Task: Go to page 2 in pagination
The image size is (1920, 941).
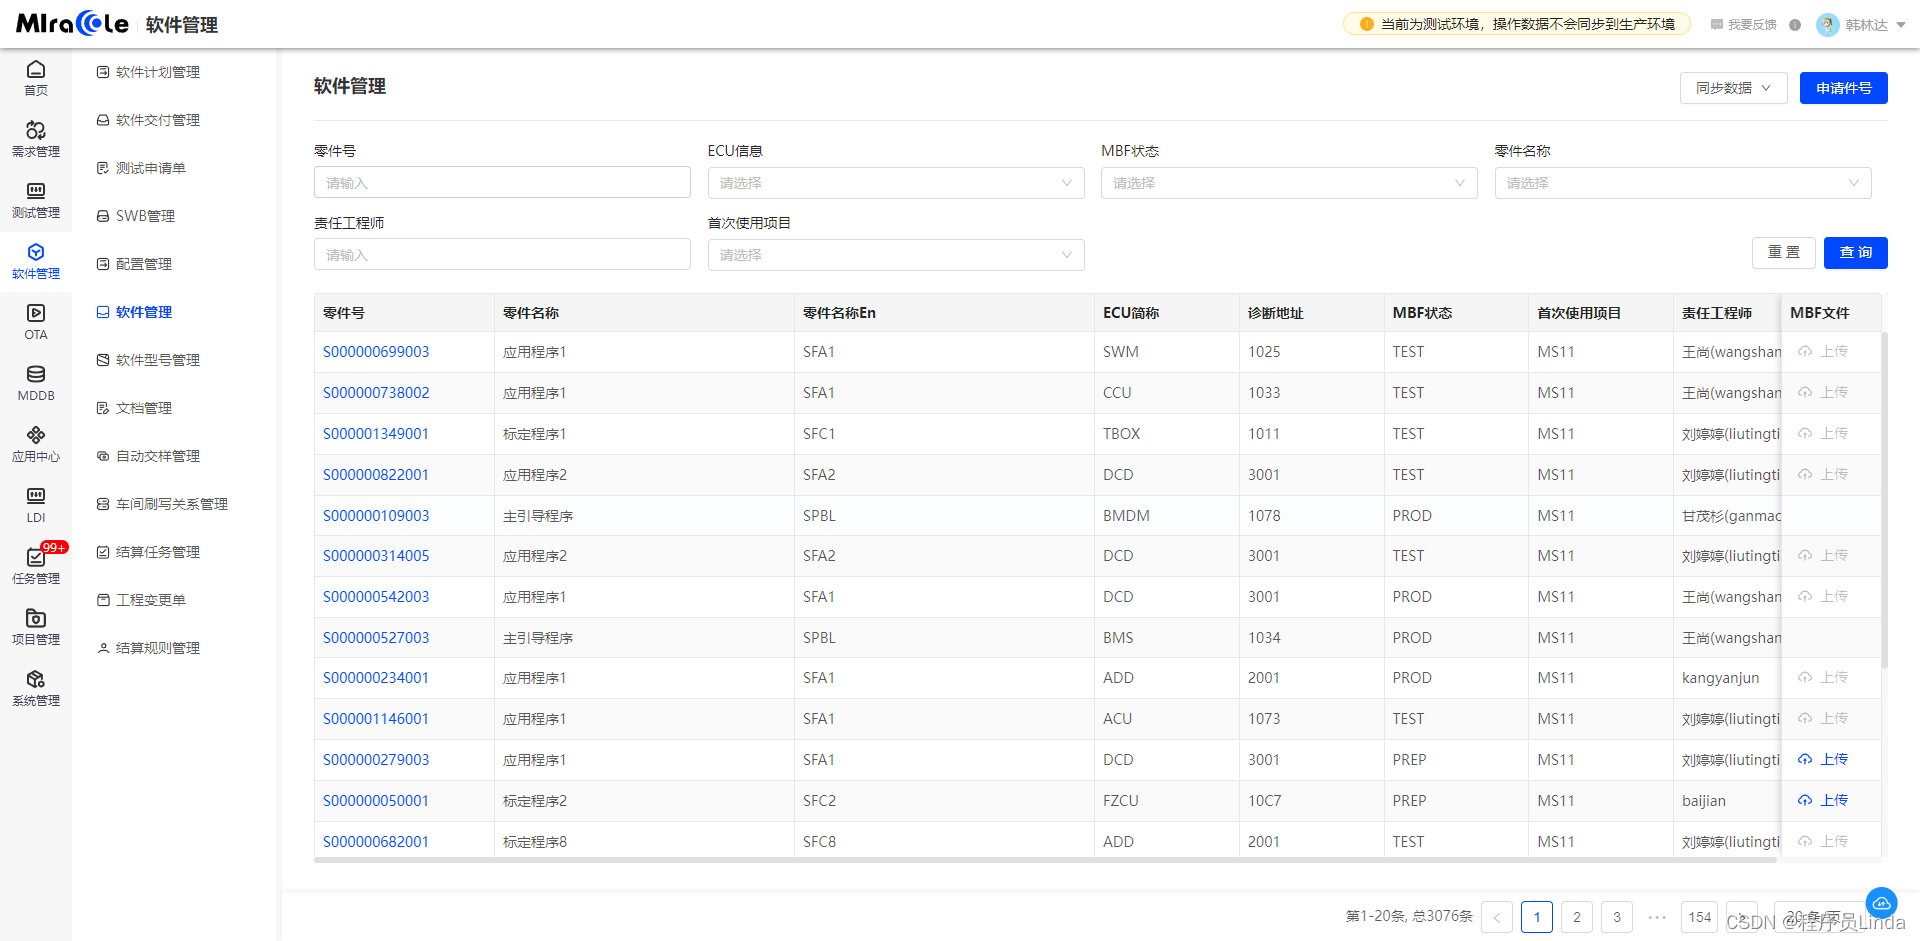Action: 1577,917
